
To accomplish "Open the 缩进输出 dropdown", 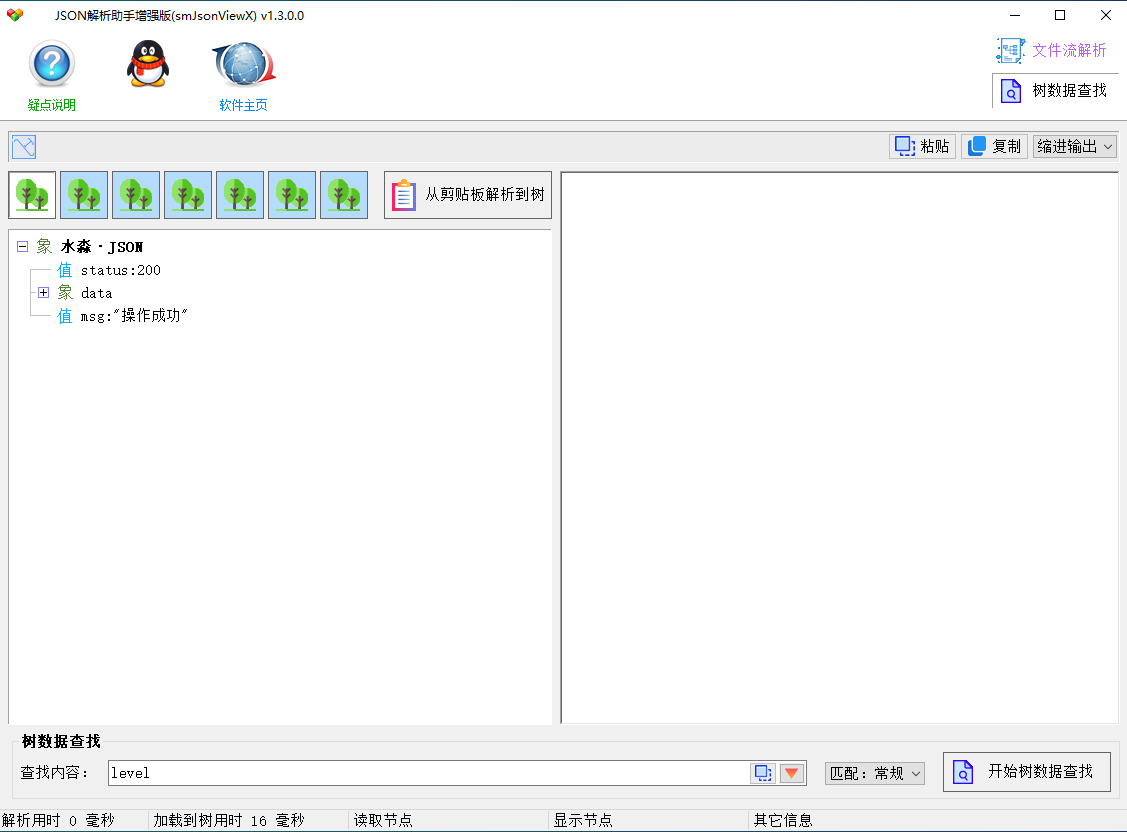I will pyautogui.click(x=1075, y=147).
